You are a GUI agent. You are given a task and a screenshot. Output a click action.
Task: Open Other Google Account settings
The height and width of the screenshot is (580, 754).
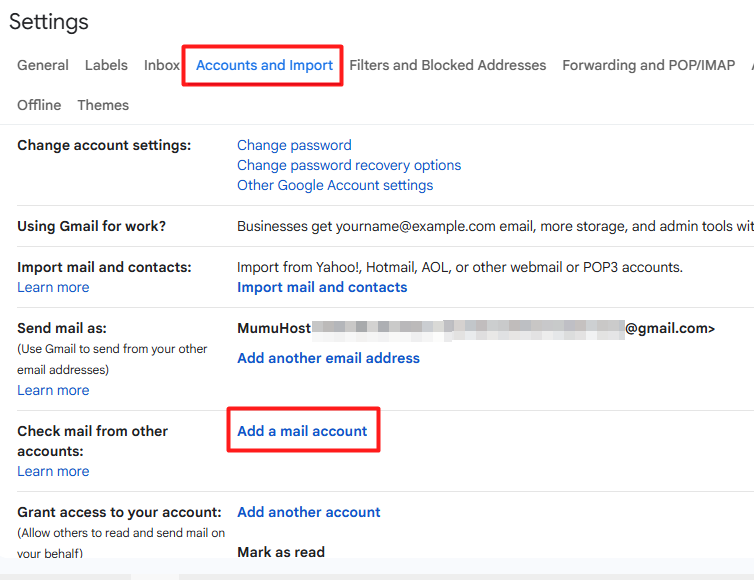(x=335, y=185)
